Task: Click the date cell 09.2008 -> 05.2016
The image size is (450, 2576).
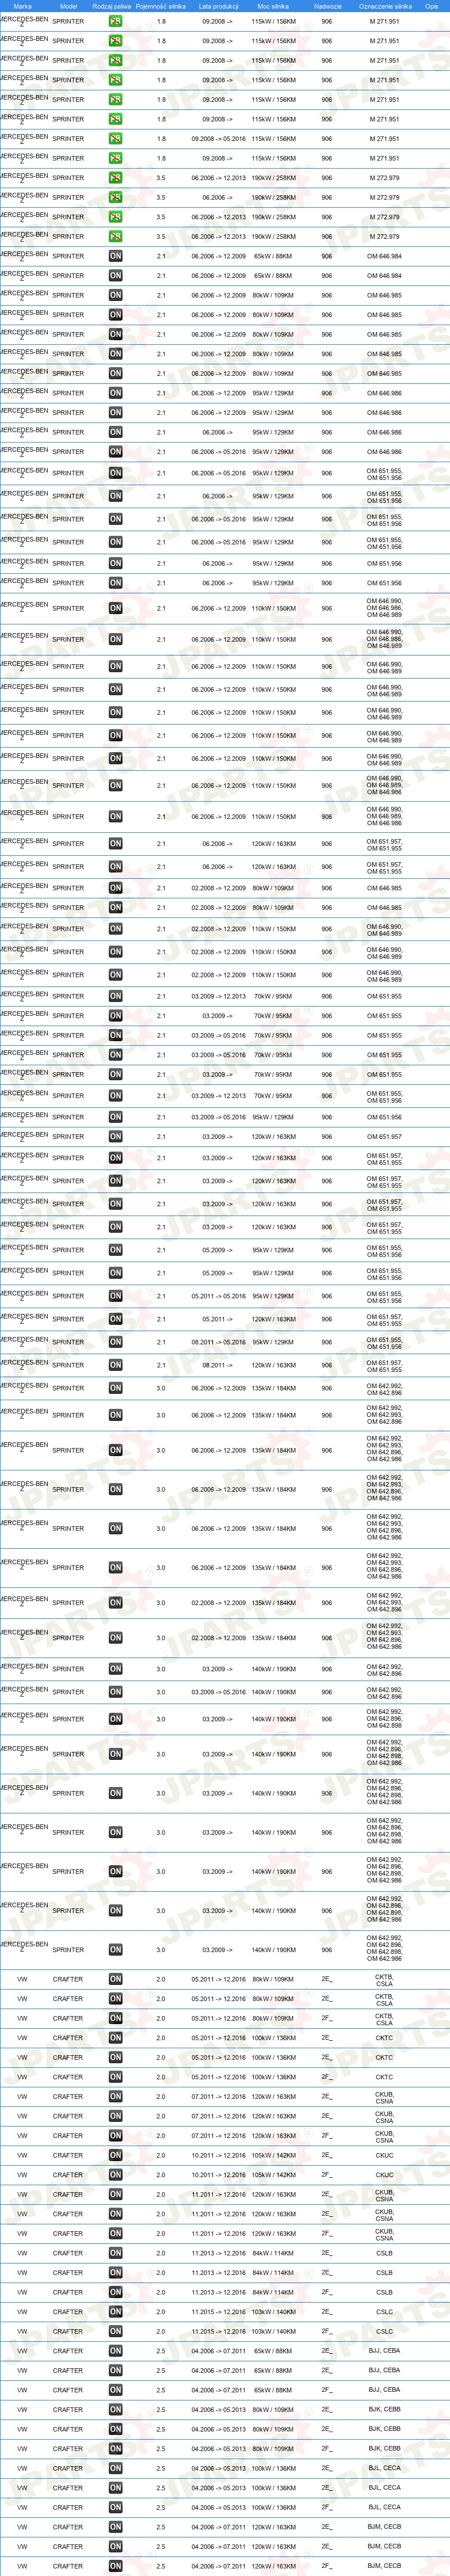Action: [x=218, y=139]
